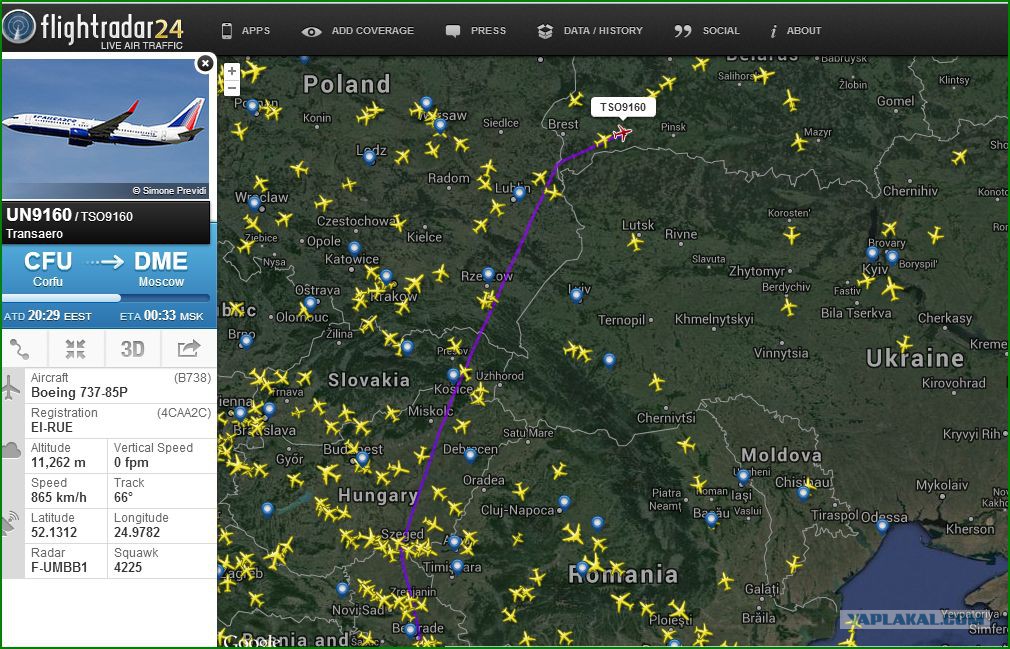Viewport: 1010px width, 649px height.
Task: Click the squawk code 4225
Action: coord(128,567)
